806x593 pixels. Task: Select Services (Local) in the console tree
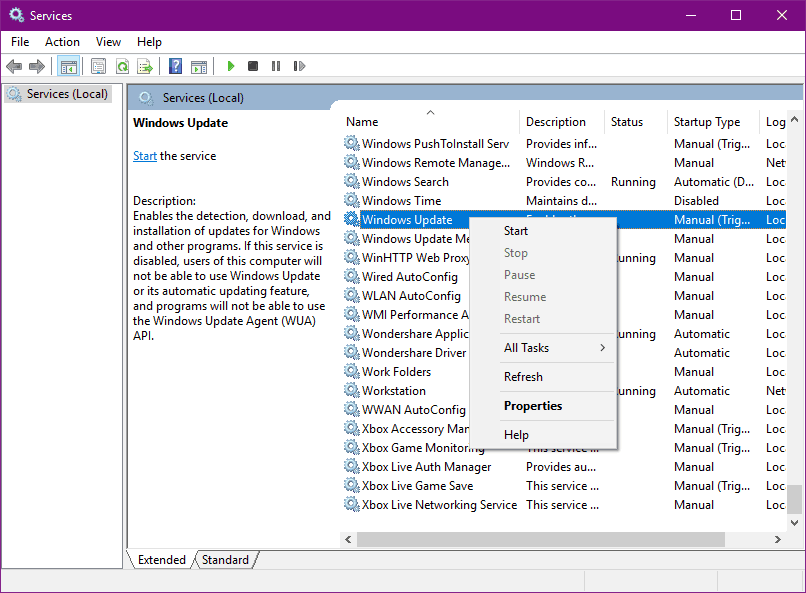pos(66,94)
